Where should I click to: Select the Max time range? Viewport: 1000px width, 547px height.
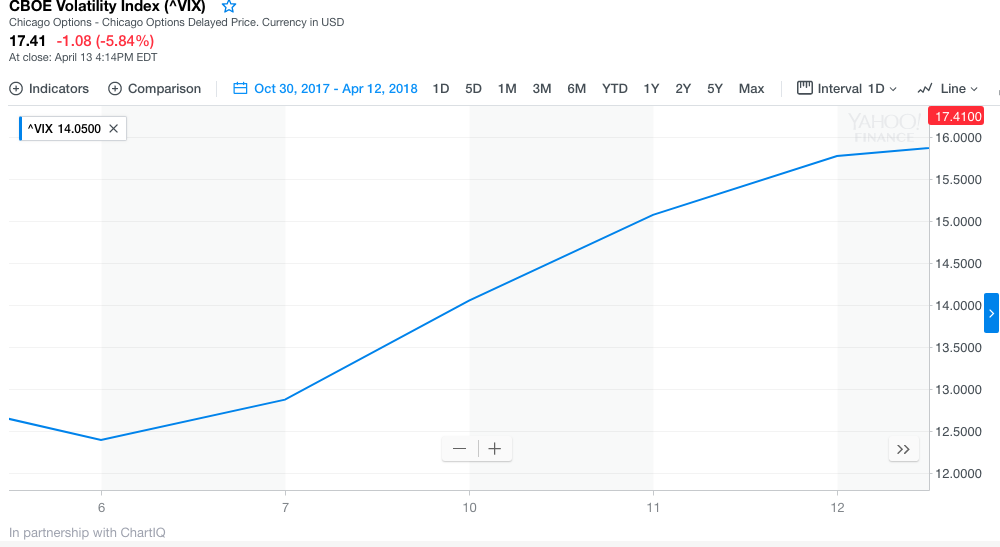coord(751,89)
